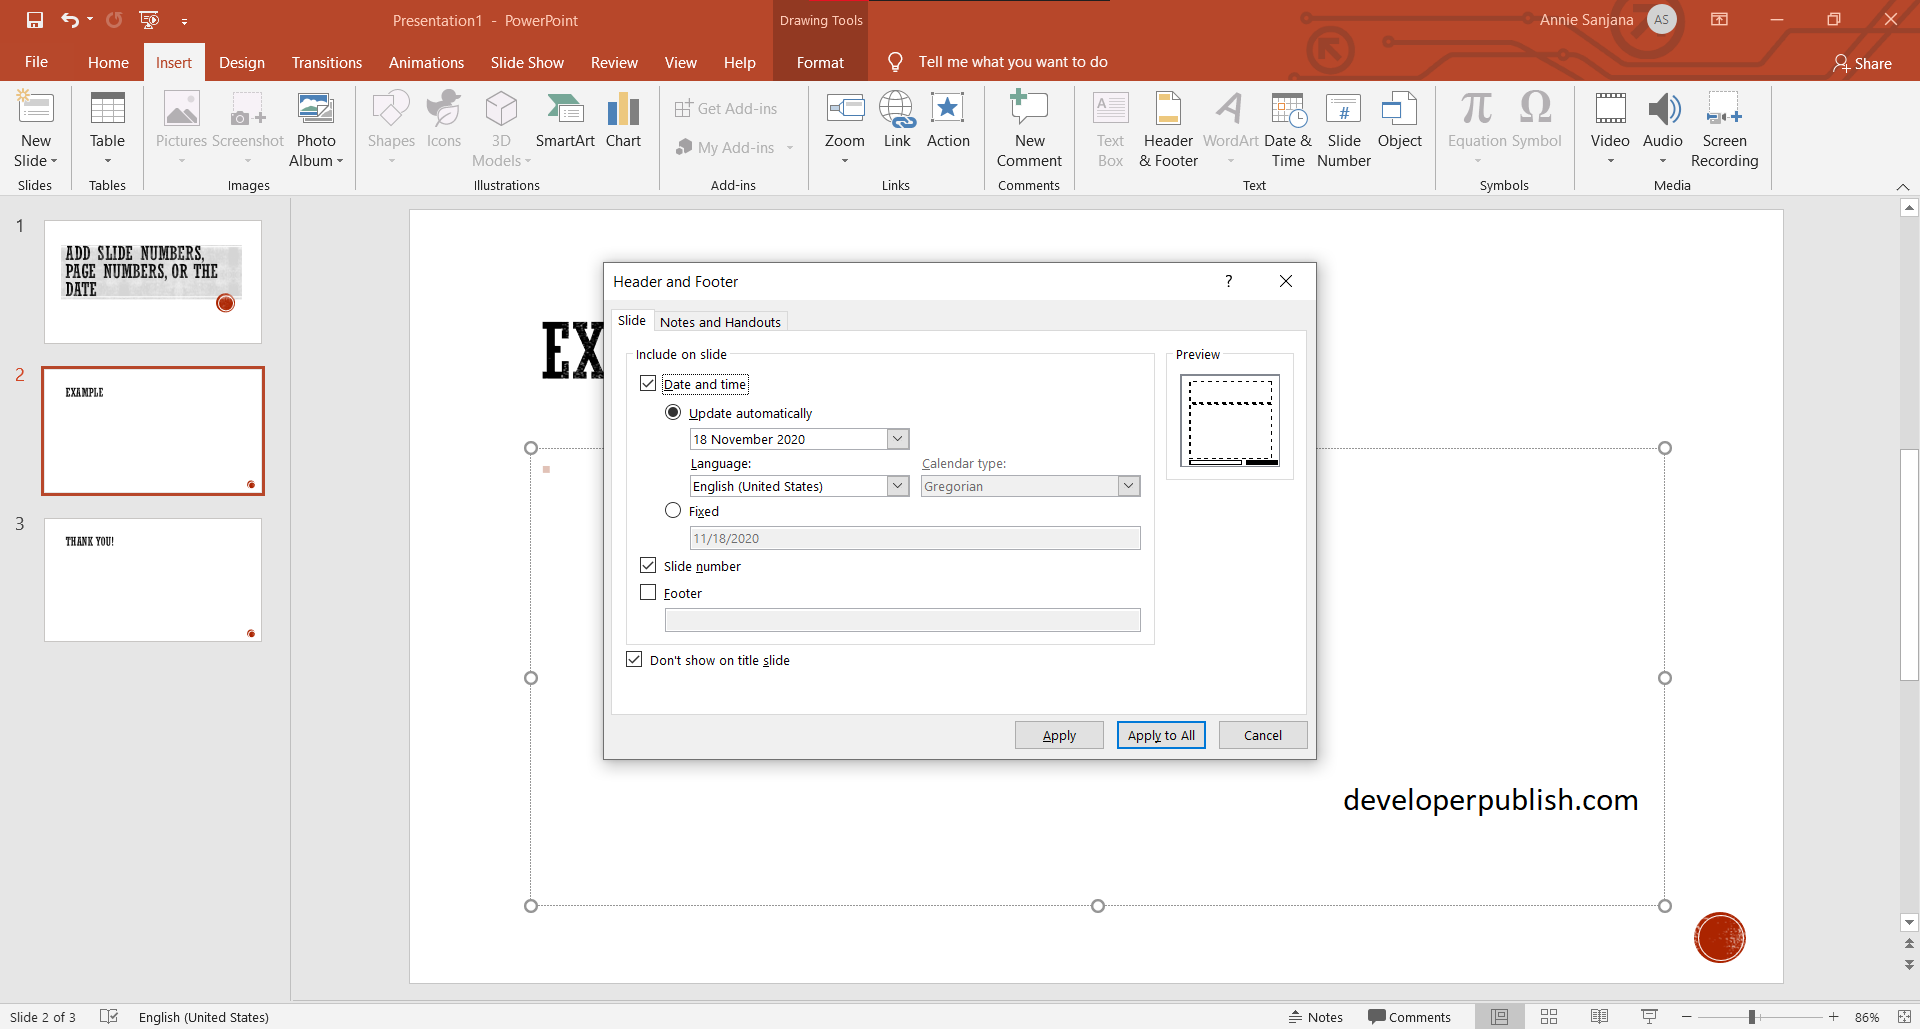Screen dimensions: 1920x1029
Task: Expand the Language dropdown in the dialog
Action: (897, 486)
